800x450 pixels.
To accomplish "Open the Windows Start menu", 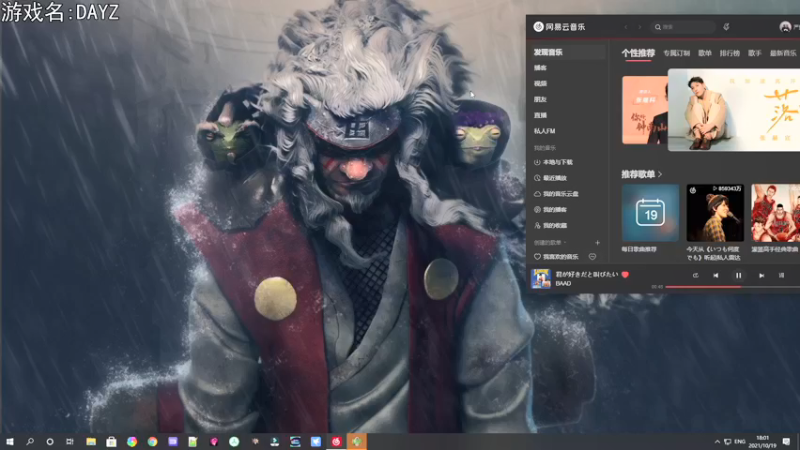I will (x=10, y=442).
